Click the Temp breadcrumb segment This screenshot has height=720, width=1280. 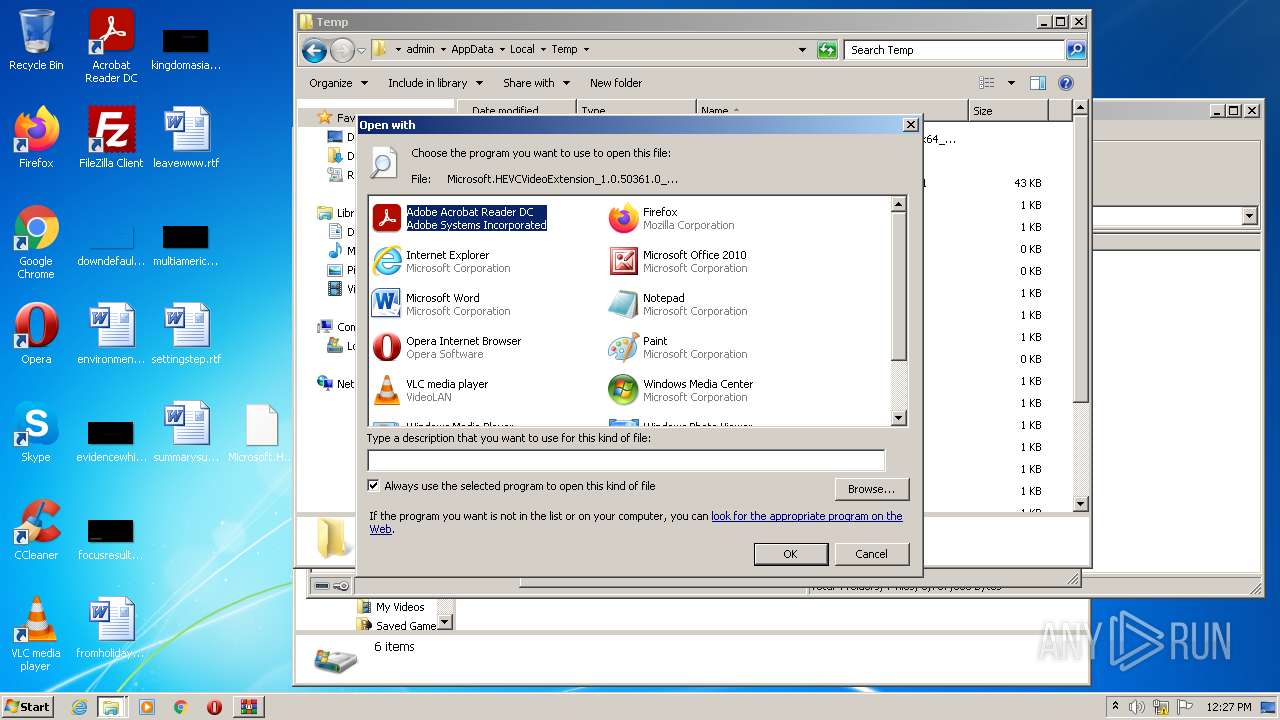point(564,50)
